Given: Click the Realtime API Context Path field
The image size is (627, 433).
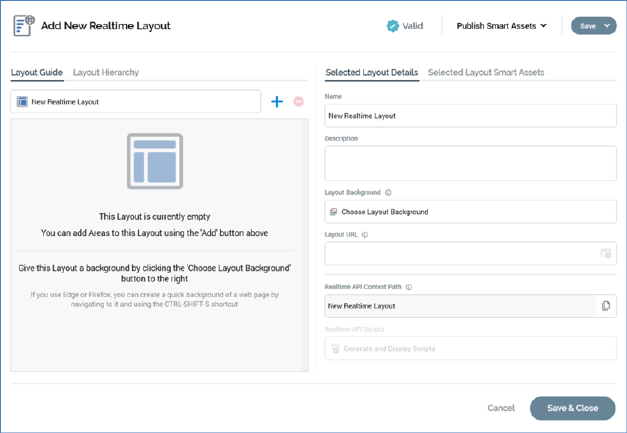Looking at the screenshot, I should point(460,306).
